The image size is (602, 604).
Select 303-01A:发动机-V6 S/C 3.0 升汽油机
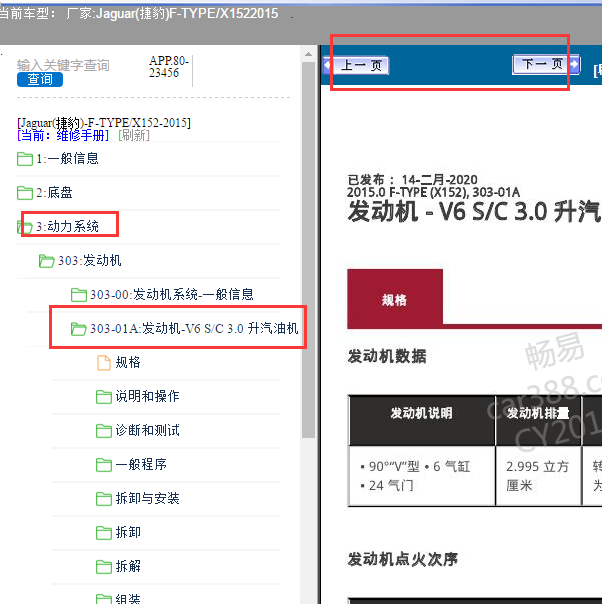194,329
